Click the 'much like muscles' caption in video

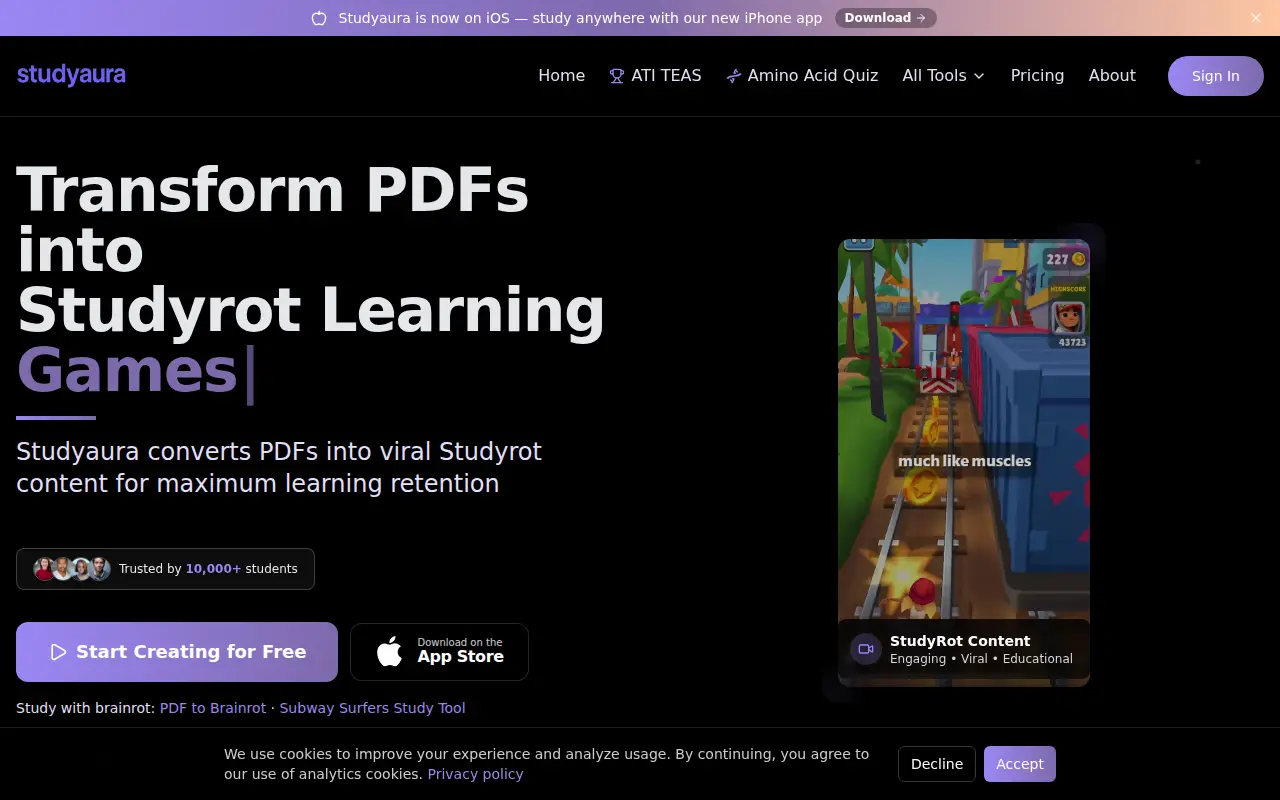coord(964,461)
